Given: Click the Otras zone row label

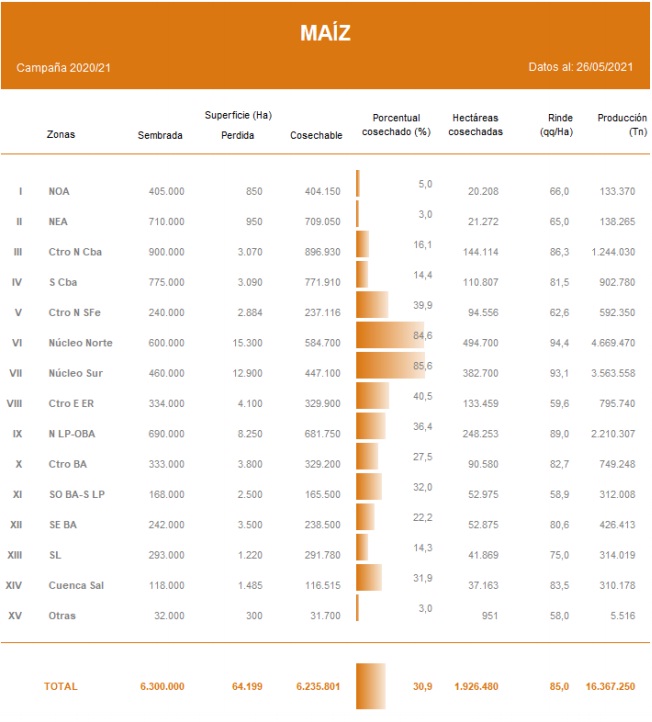Looking at the screenshot, I should (61, 616).
